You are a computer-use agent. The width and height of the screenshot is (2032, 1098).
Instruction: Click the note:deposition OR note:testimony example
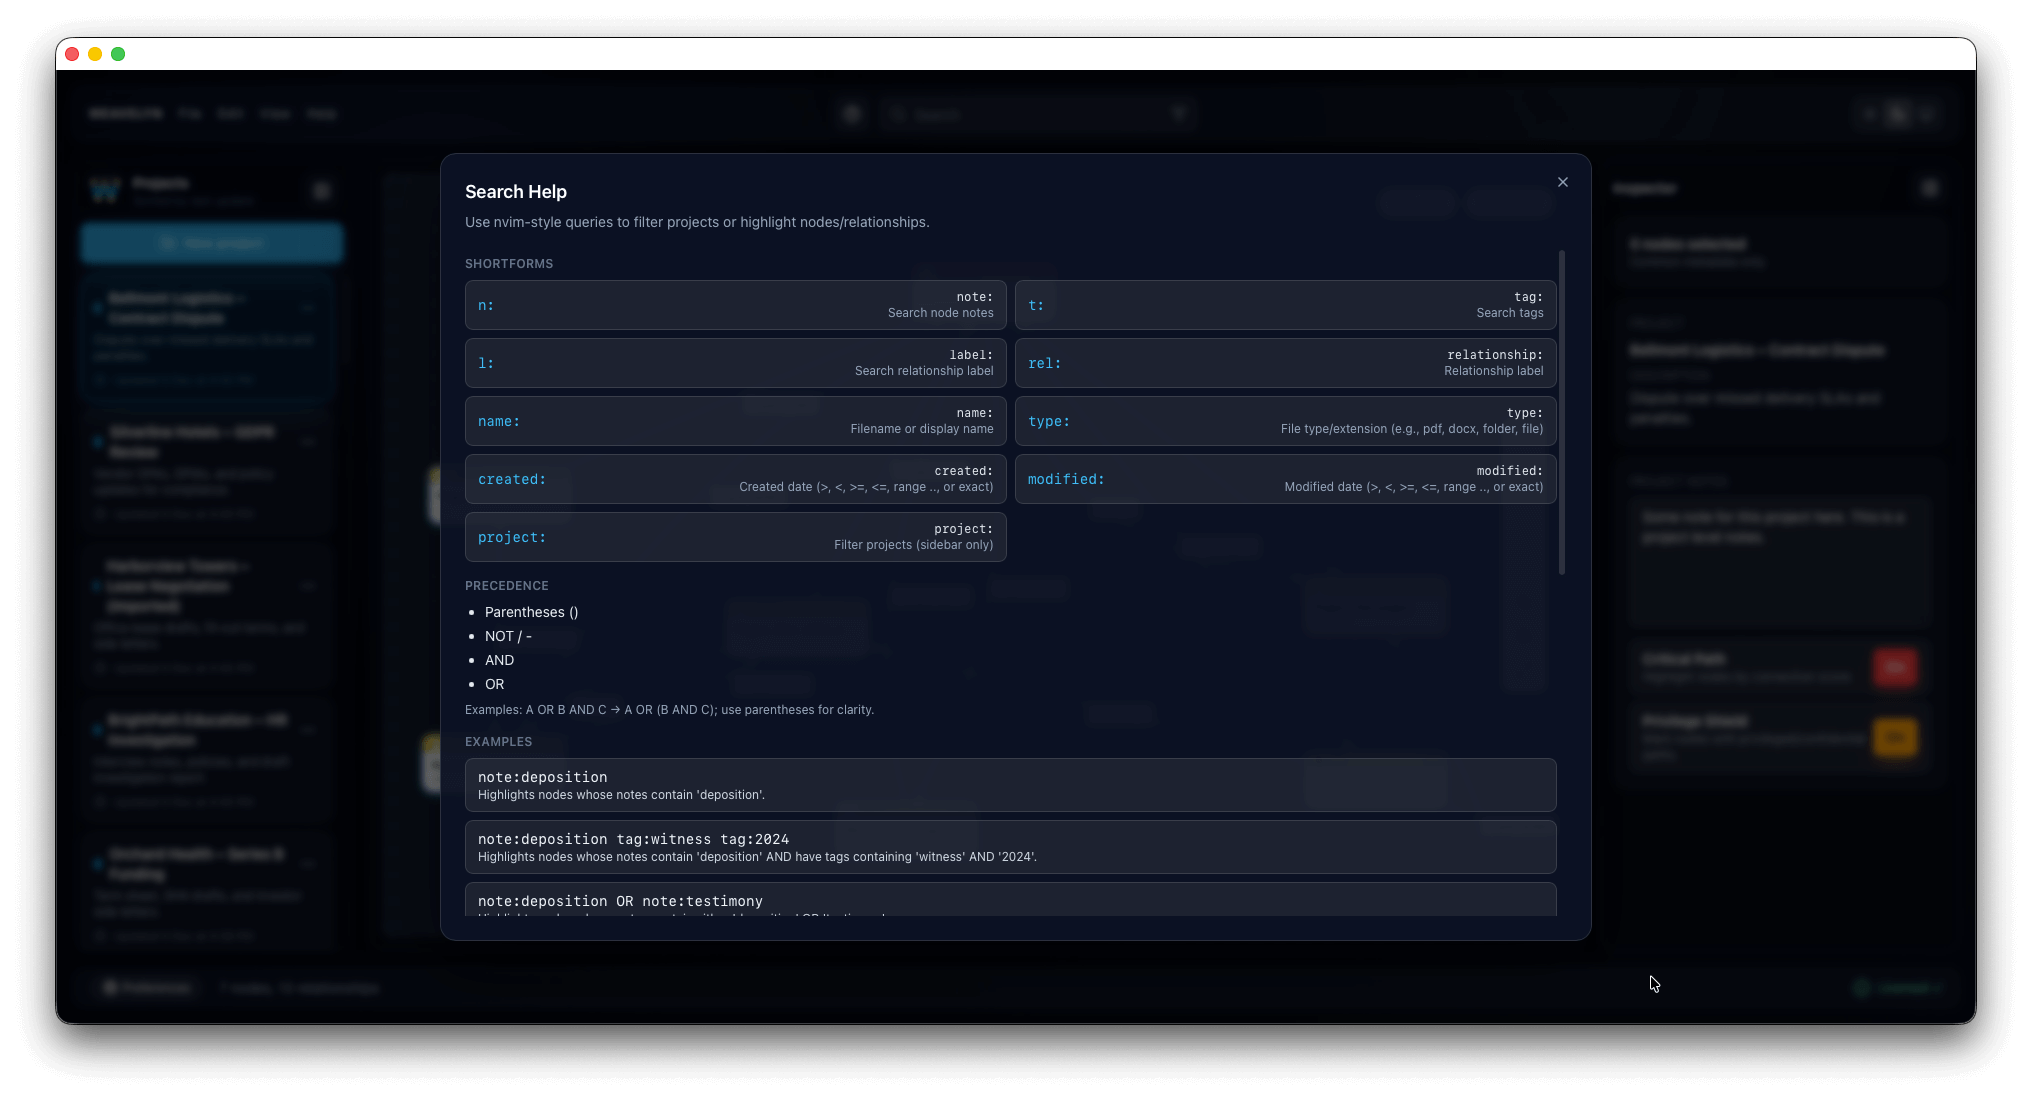1010,900
